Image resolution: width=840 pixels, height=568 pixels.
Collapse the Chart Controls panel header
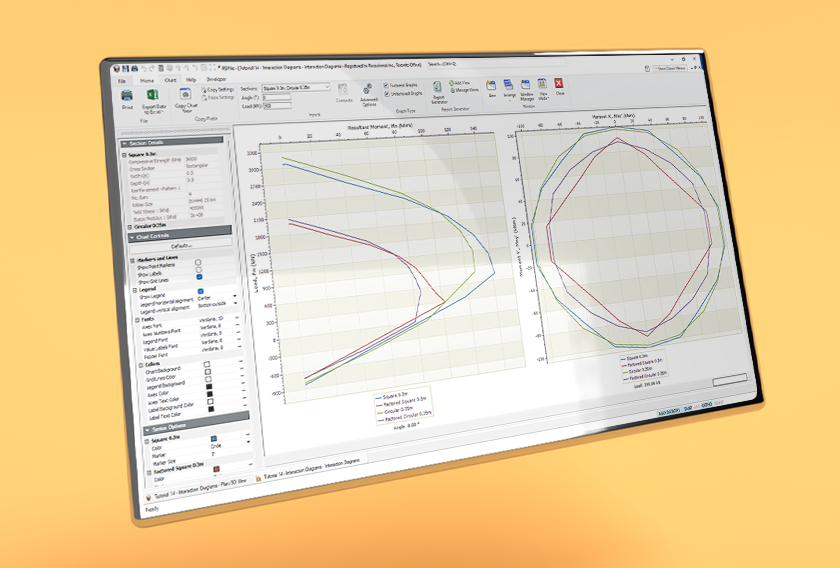179,236
